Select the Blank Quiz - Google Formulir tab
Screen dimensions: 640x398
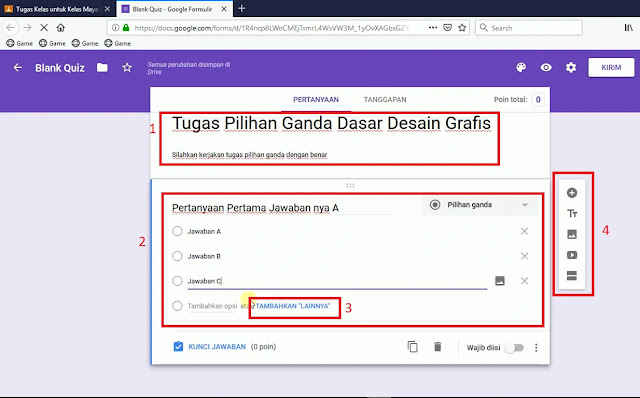[x=175, y=9]
